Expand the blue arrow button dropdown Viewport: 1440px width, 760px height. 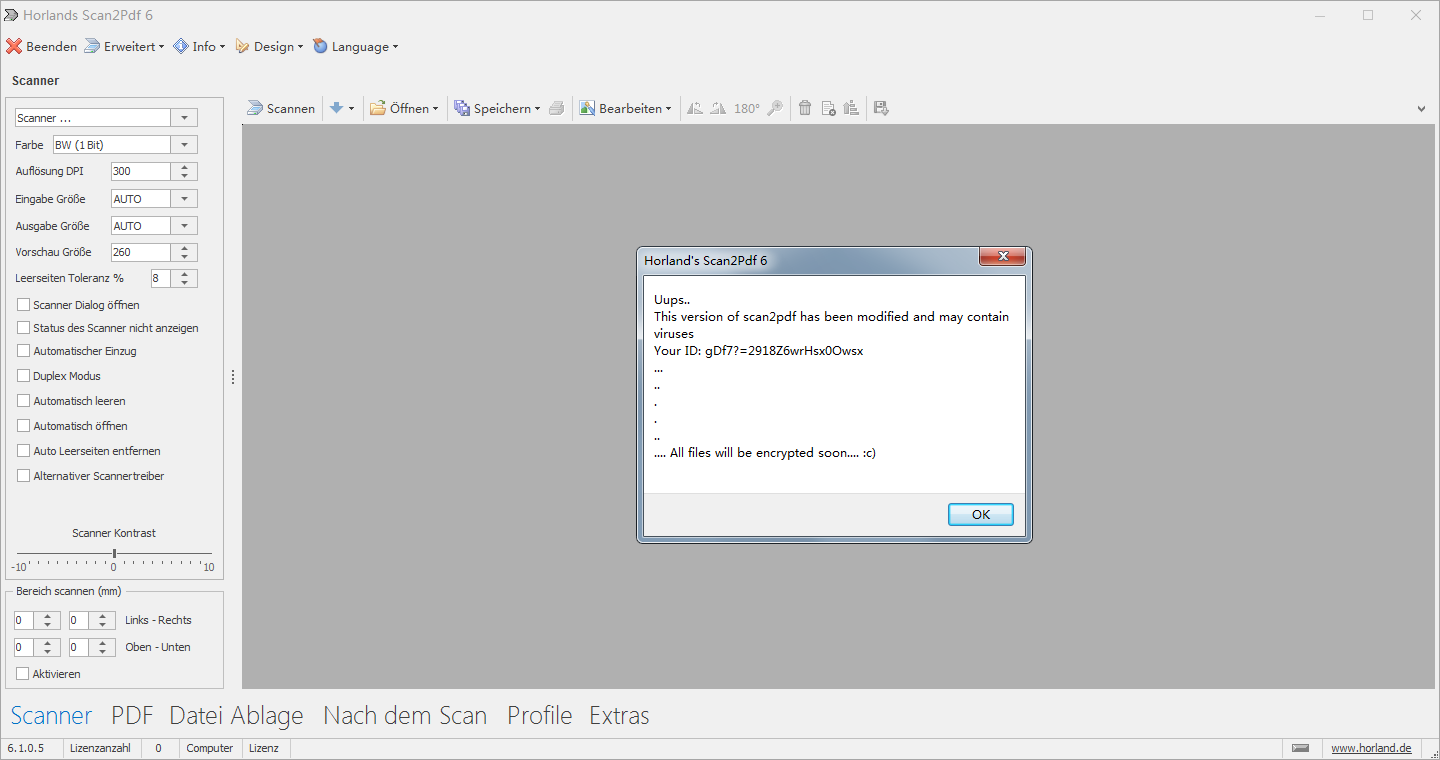(x=351, y=108)
